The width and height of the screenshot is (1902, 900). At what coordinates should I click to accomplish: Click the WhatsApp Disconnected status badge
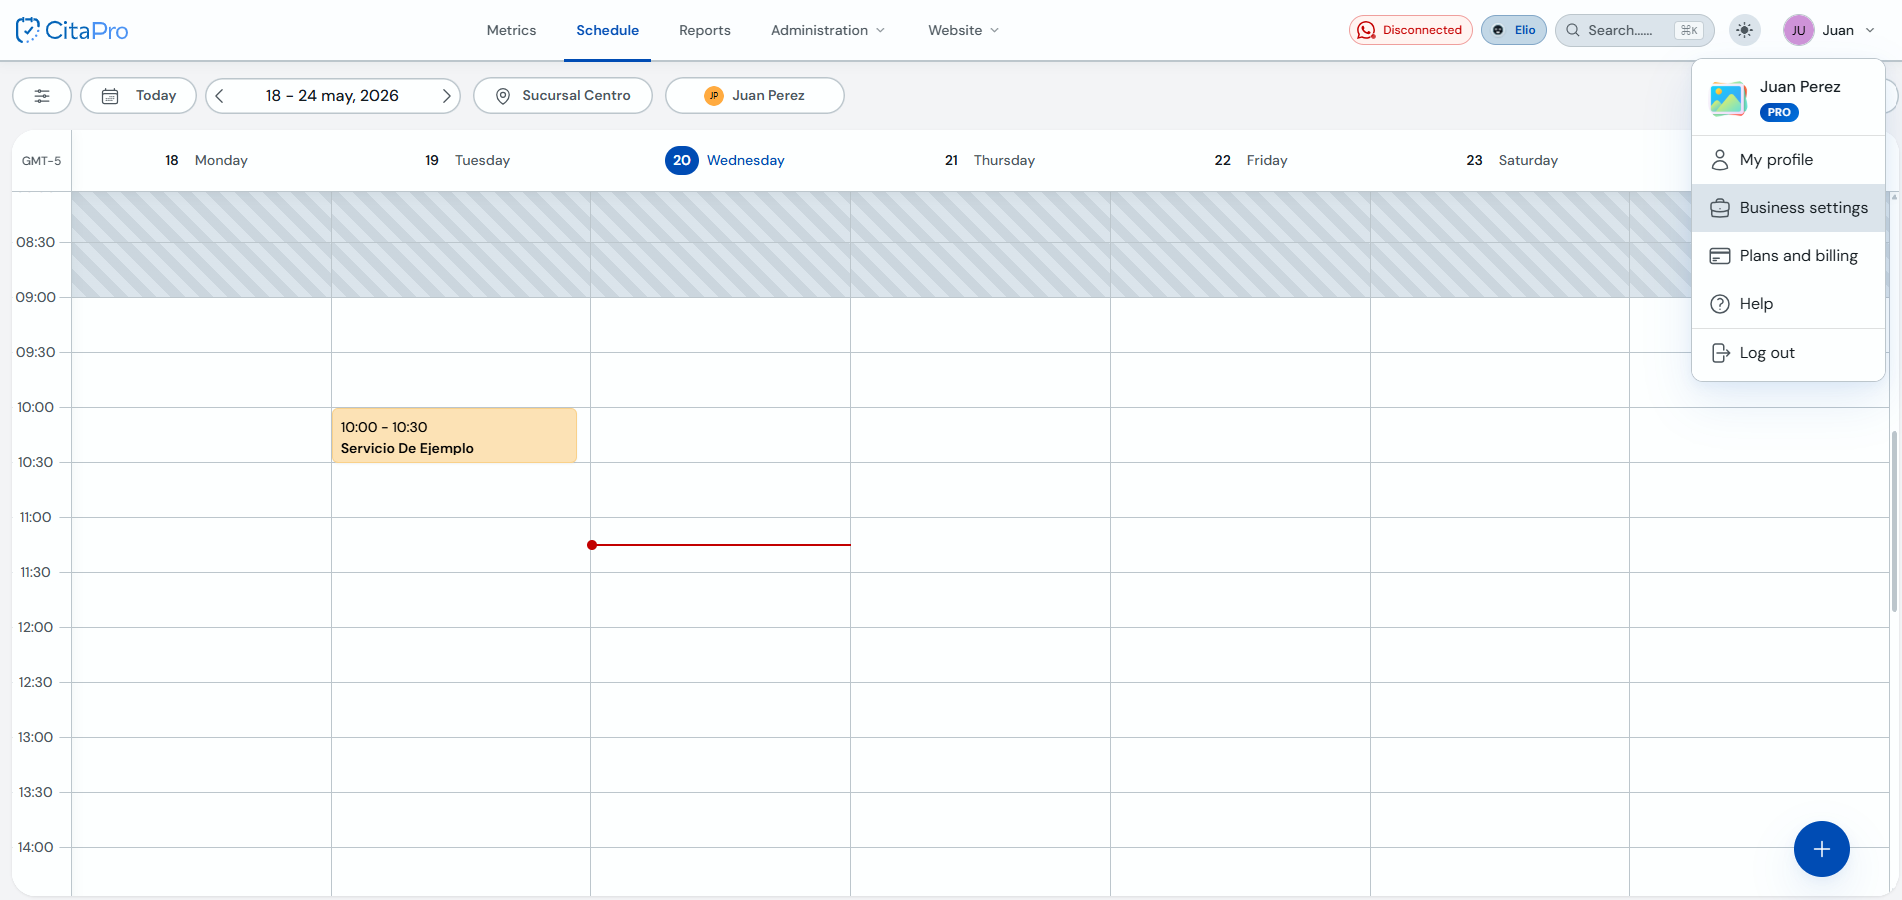tap(1410, 30)
